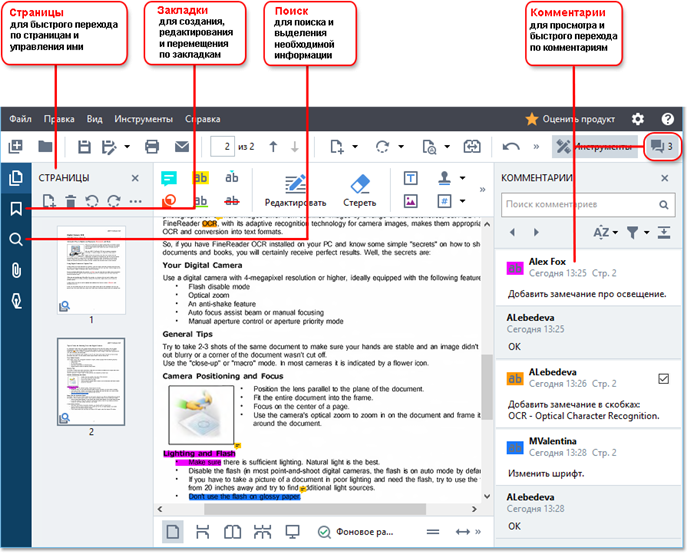This screenshot has height=557, width=690.
Task: Expand the add page dropdown arrow
Action: point(355,147)
